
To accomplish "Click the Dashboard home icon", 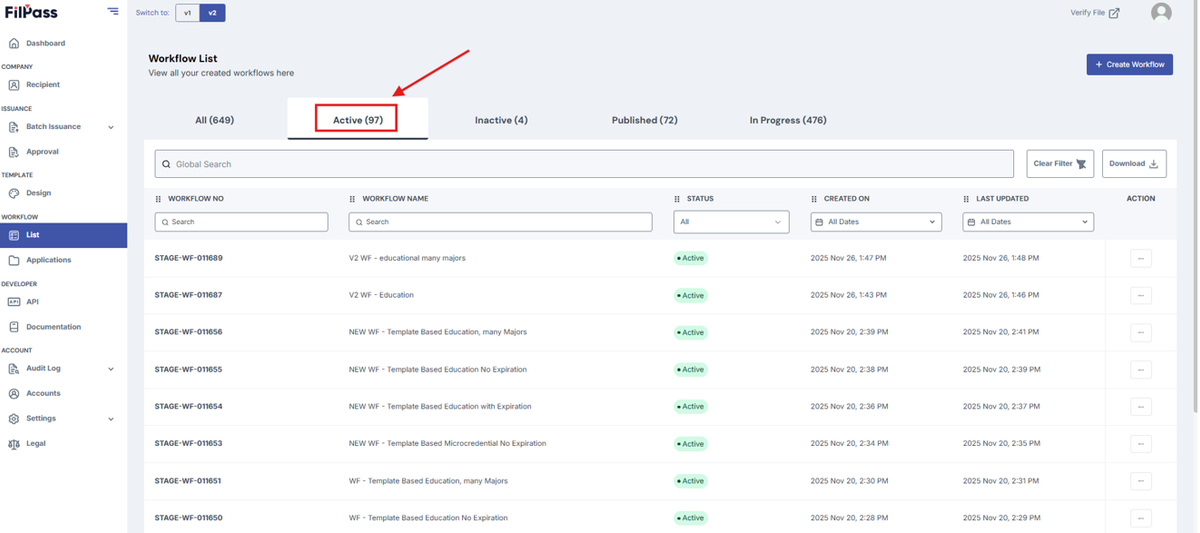I will [14, 43].
